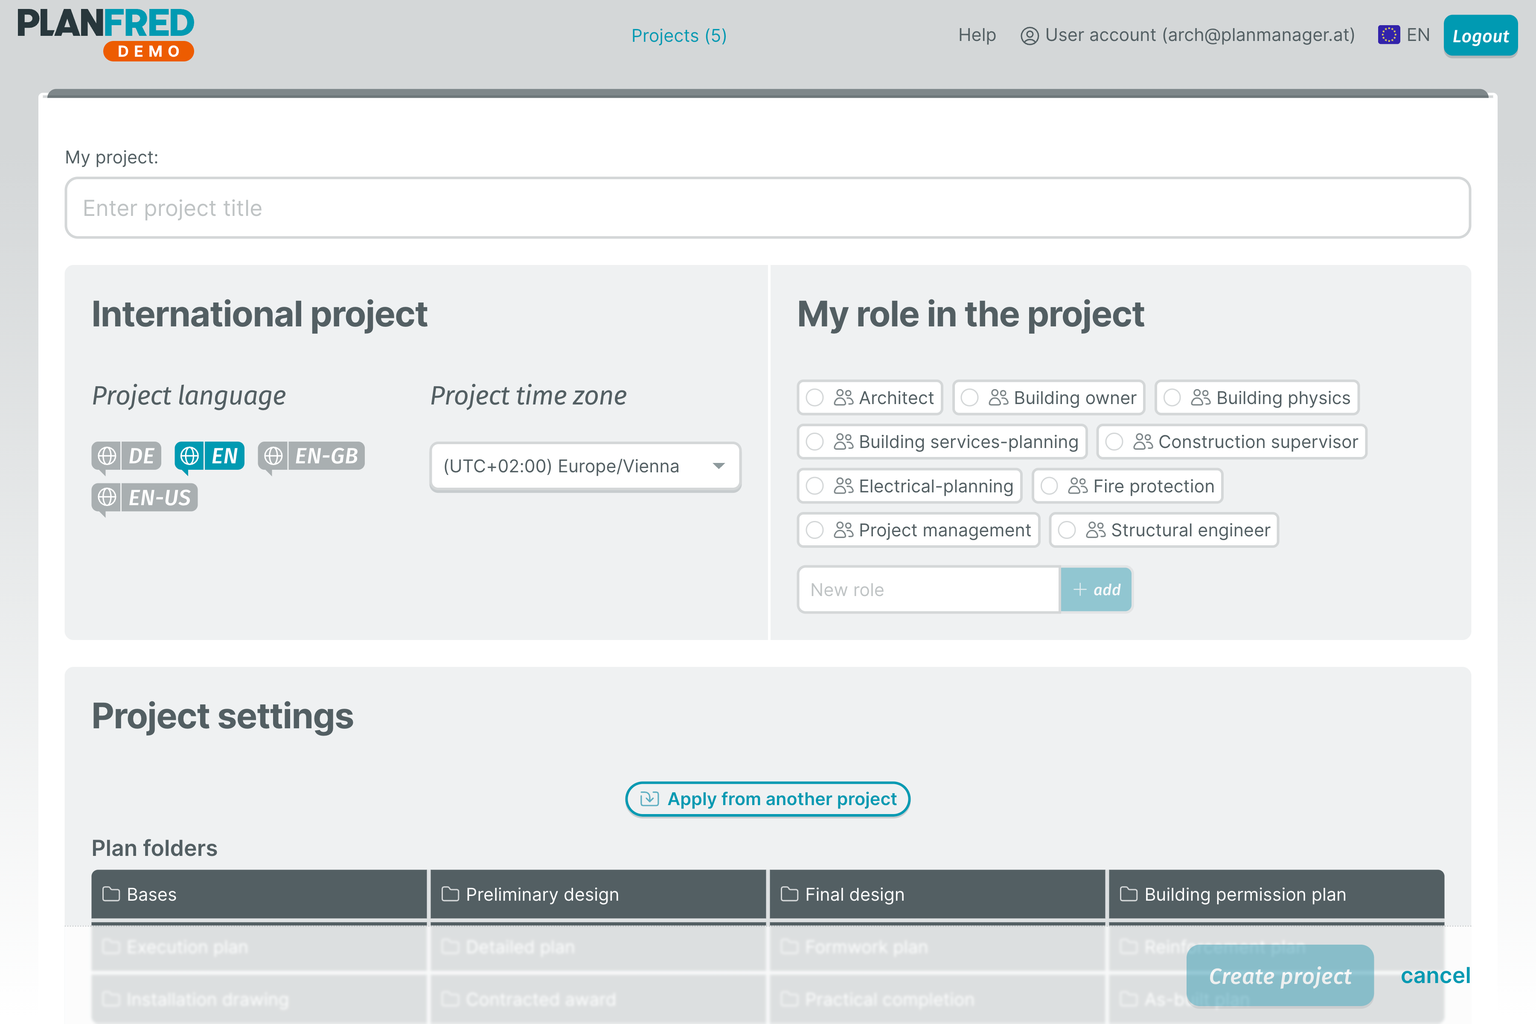Select the Building physics radio button
The width and height of the screenshot is (1536, 1024).
1172,398
